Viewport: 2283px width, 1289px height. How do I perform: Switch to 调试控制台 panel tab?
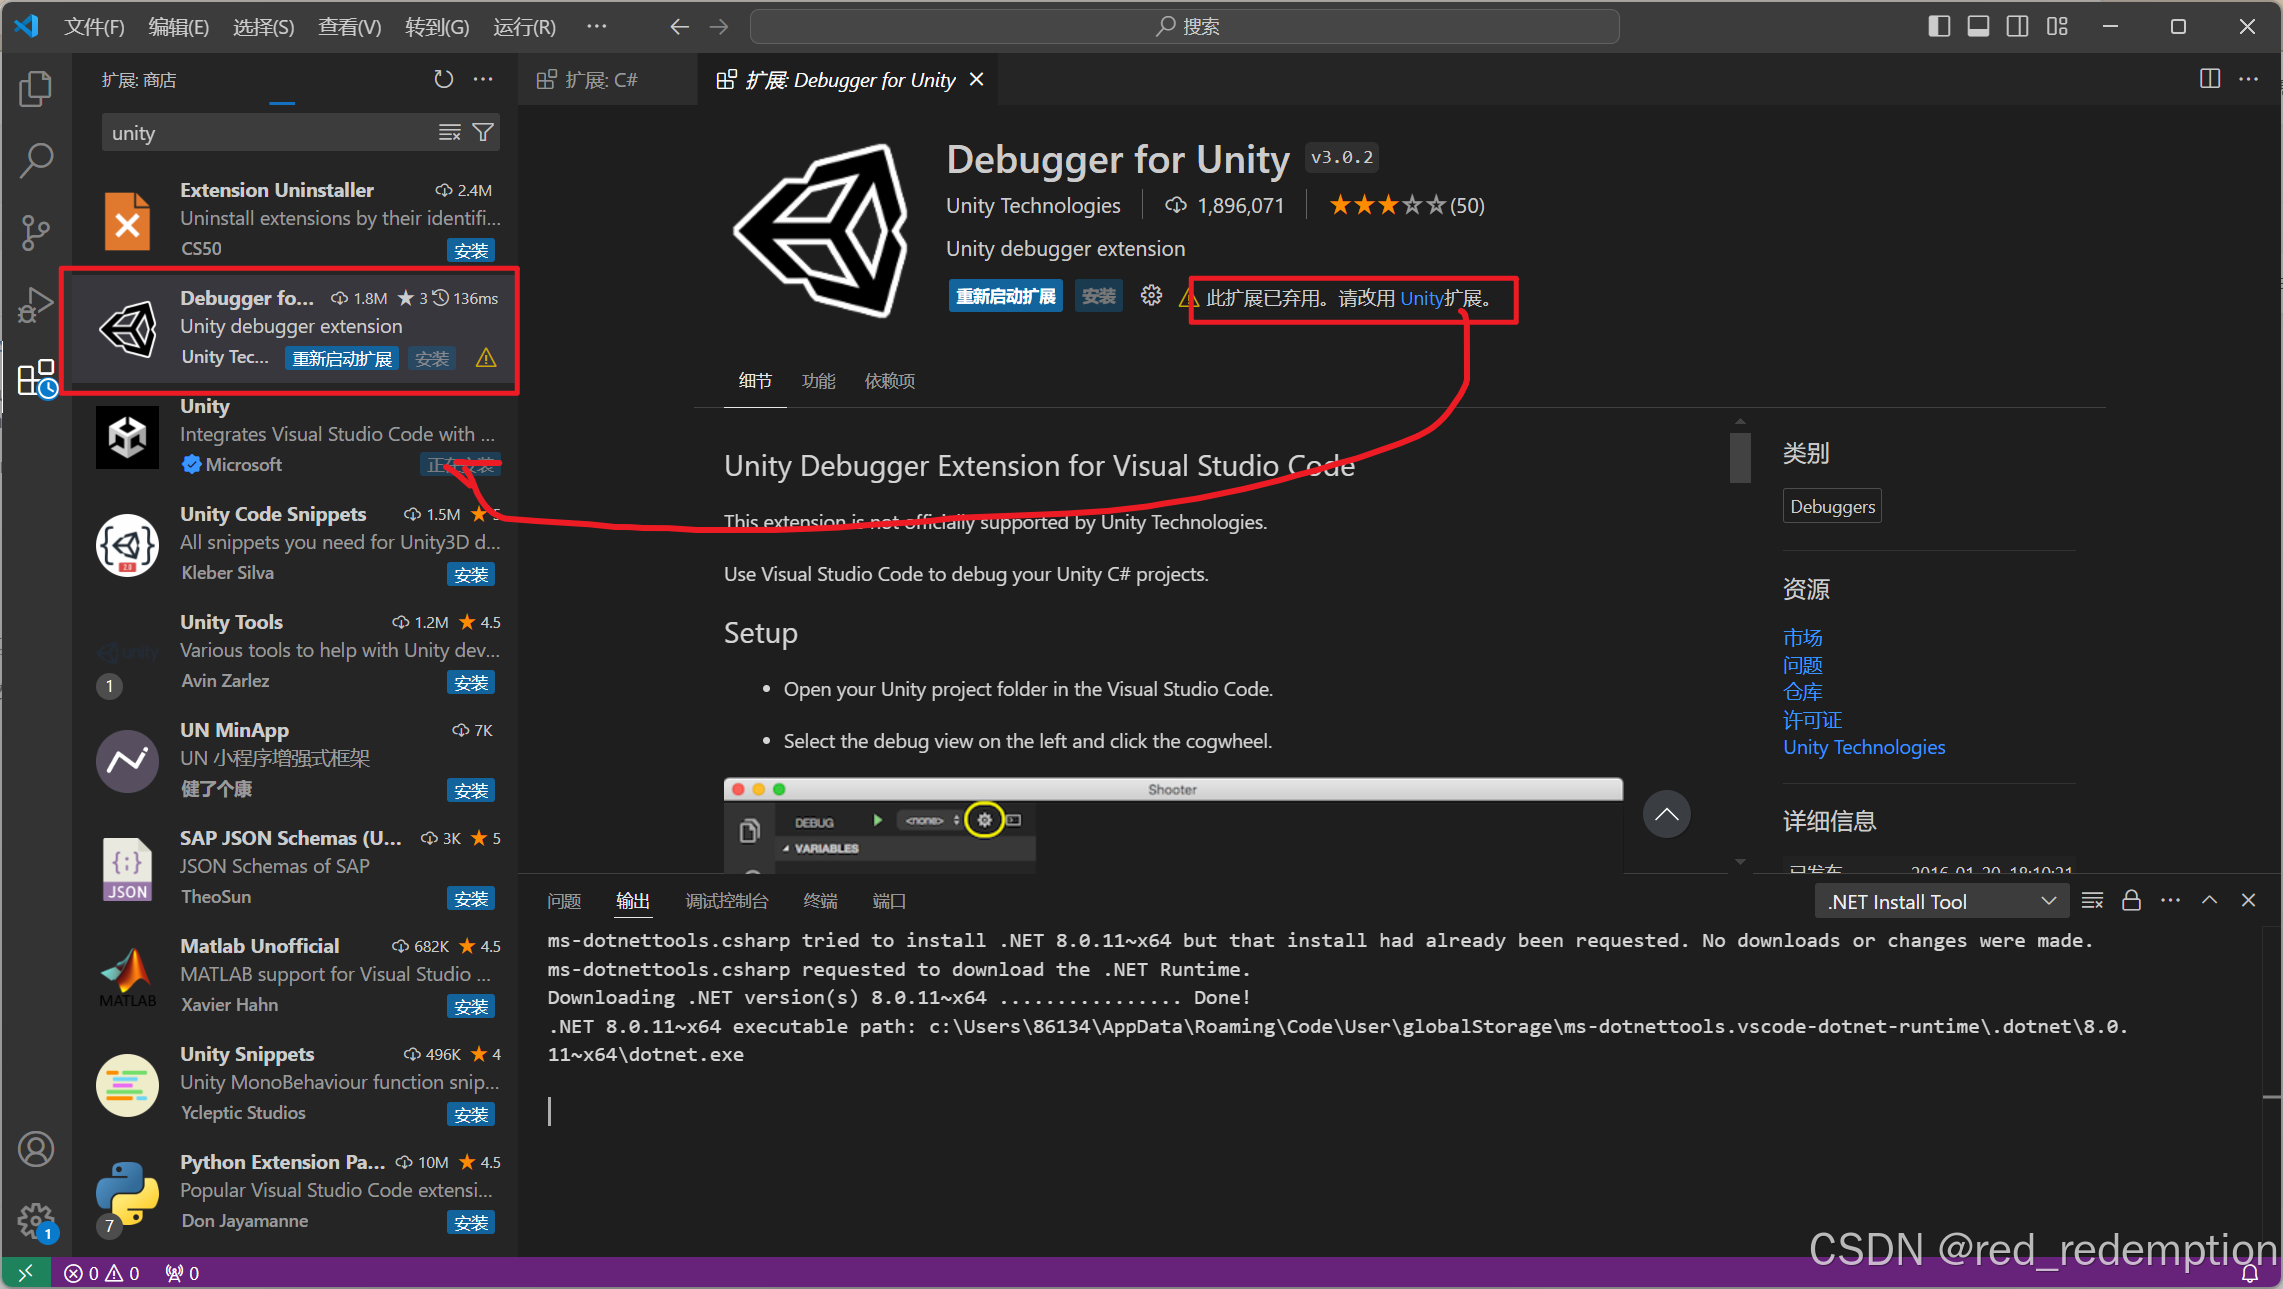727,901
